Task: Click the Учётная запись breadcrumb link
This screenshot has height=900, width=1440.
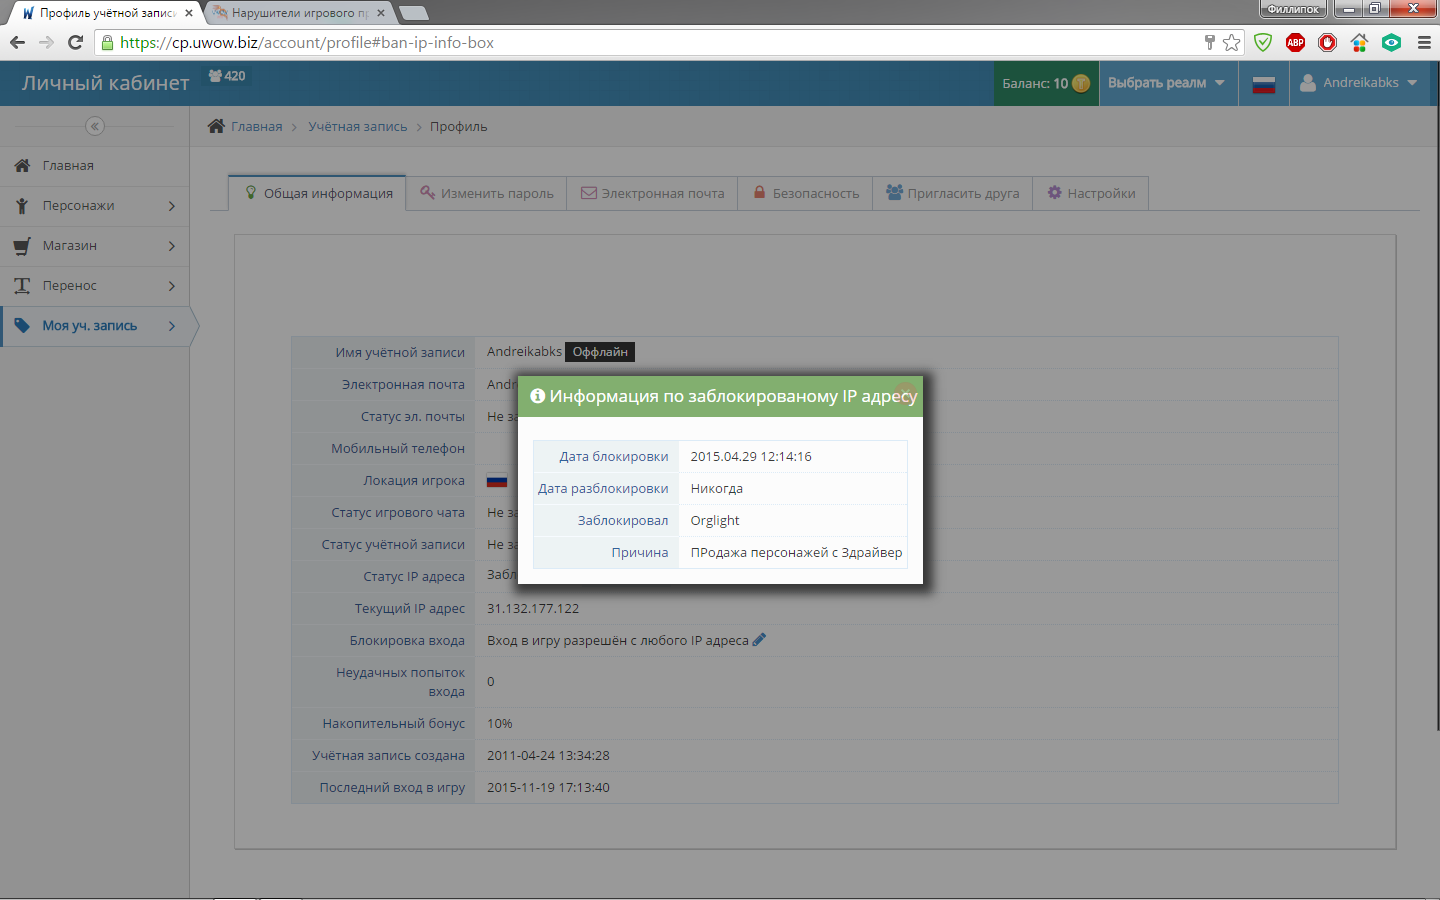Action: point(357,127)
